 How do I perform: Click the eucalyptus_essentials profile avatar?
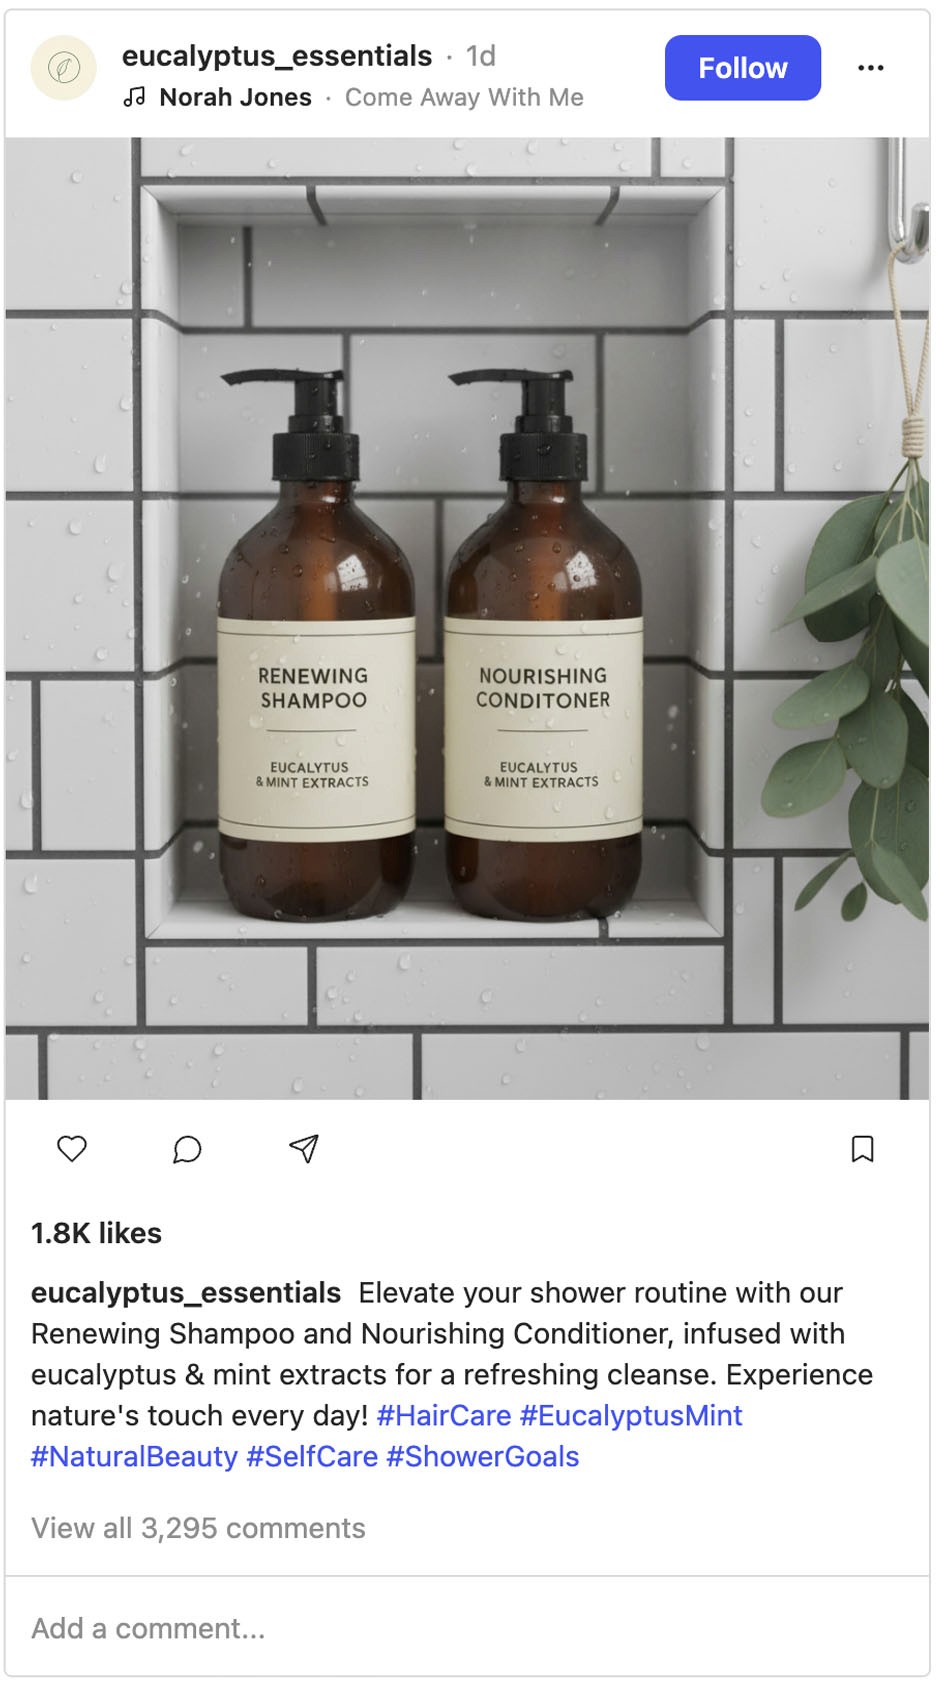coord(64,68)
